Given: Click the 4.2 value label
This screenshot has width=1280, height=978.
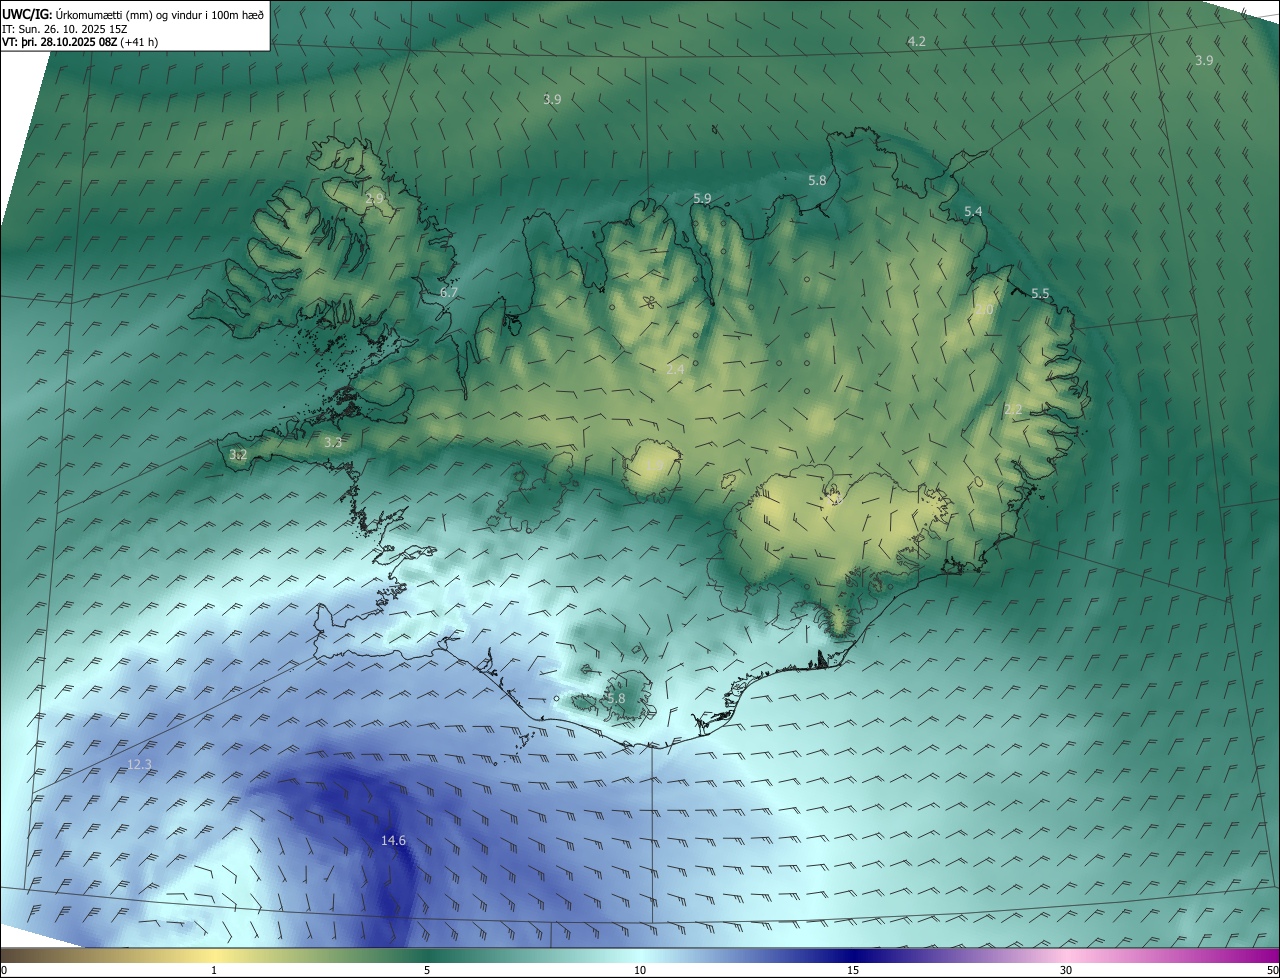Looking at the screenshot, I should (916, 41).
